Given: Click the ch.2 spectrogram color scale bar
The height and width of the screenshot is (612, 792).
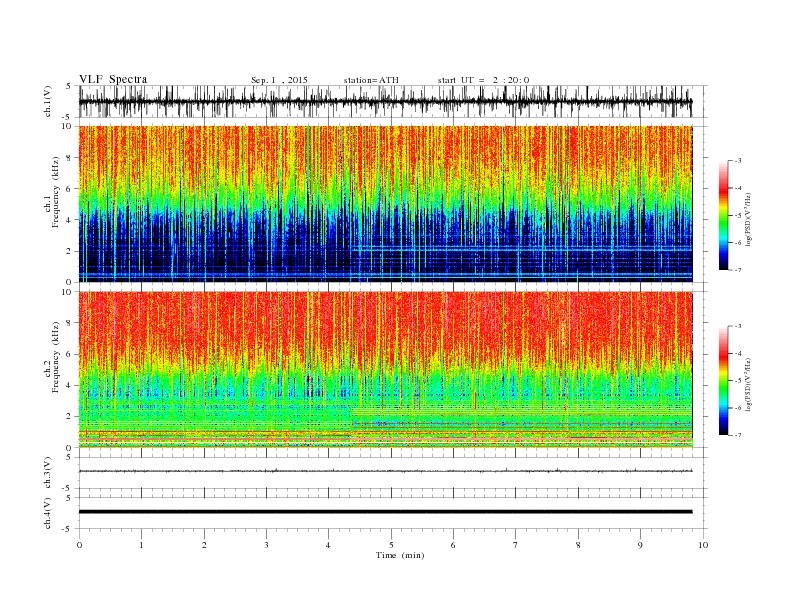Looking at the screenshot, I should tap(723, 380).
